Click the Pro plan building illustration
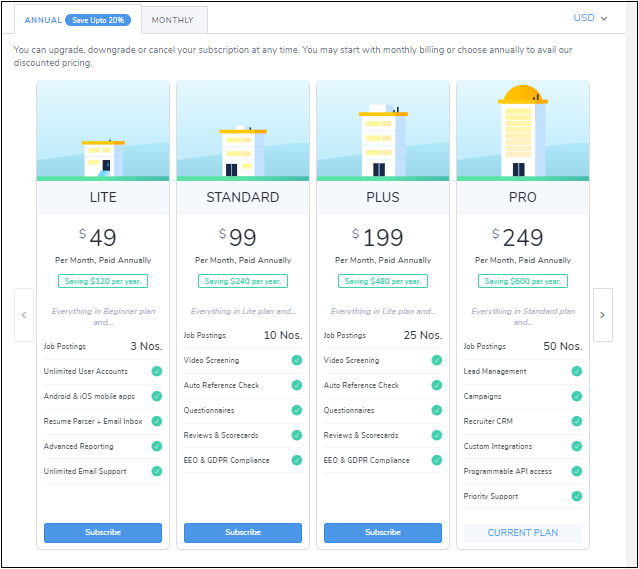The height and width of the screenshot is (569, 639). (523, 130)
